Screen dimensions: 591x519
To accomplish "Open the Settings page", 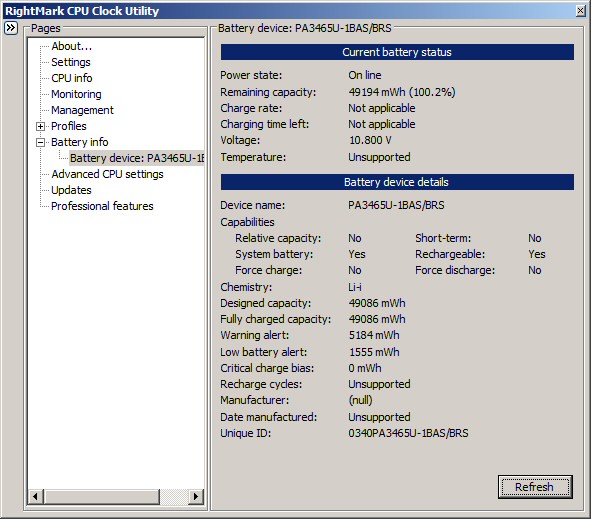I will (x=71, y=62).
